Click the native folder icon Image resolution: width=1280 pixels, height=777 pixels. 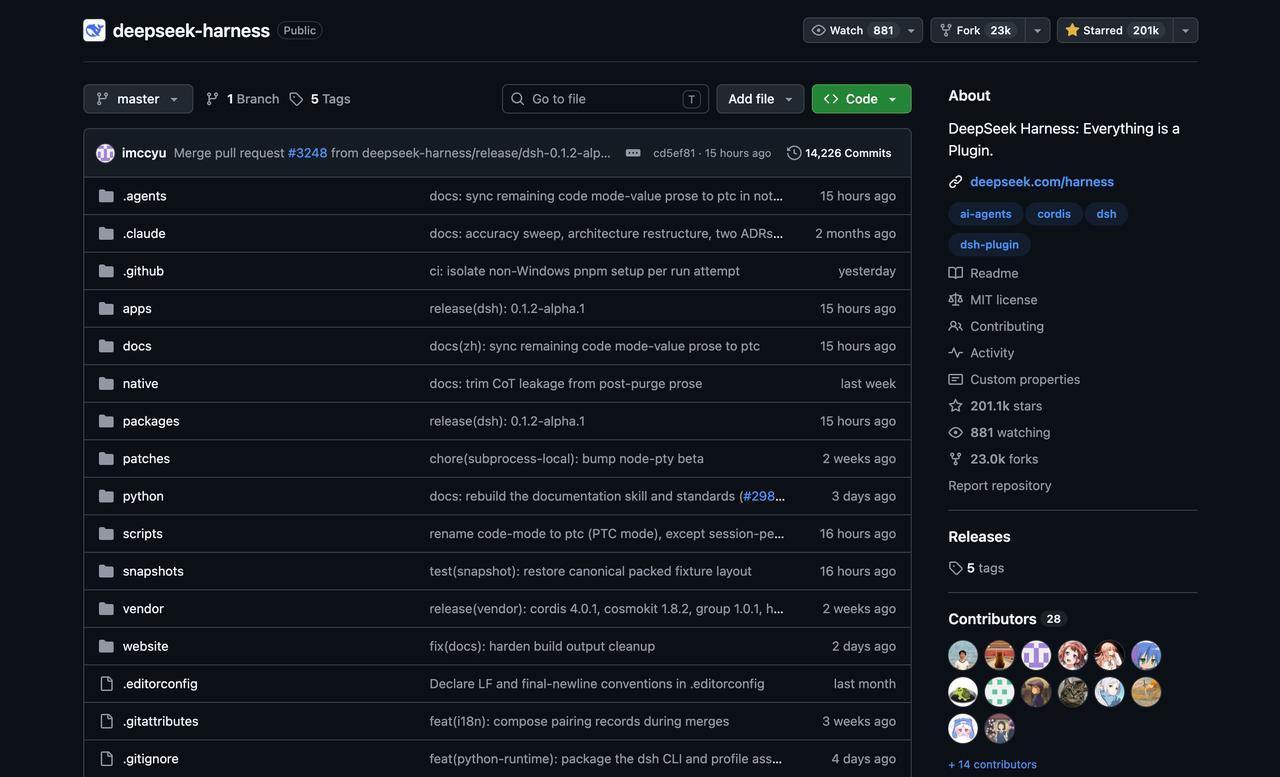tap(106, 383)
